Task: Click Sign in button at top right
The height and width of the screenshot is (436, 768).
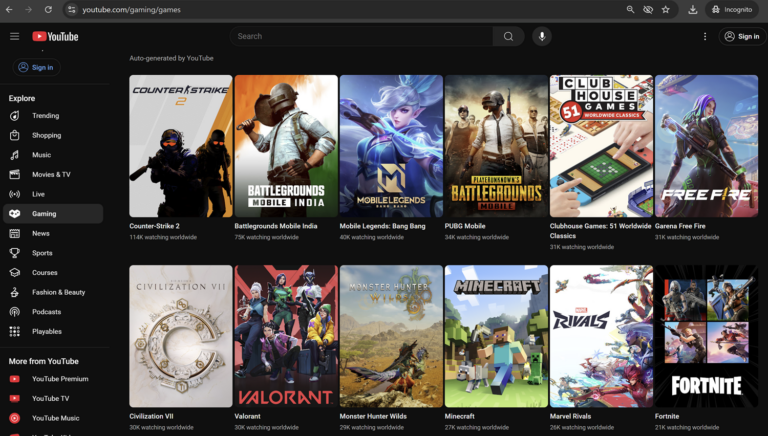Action: pos(742,36)
